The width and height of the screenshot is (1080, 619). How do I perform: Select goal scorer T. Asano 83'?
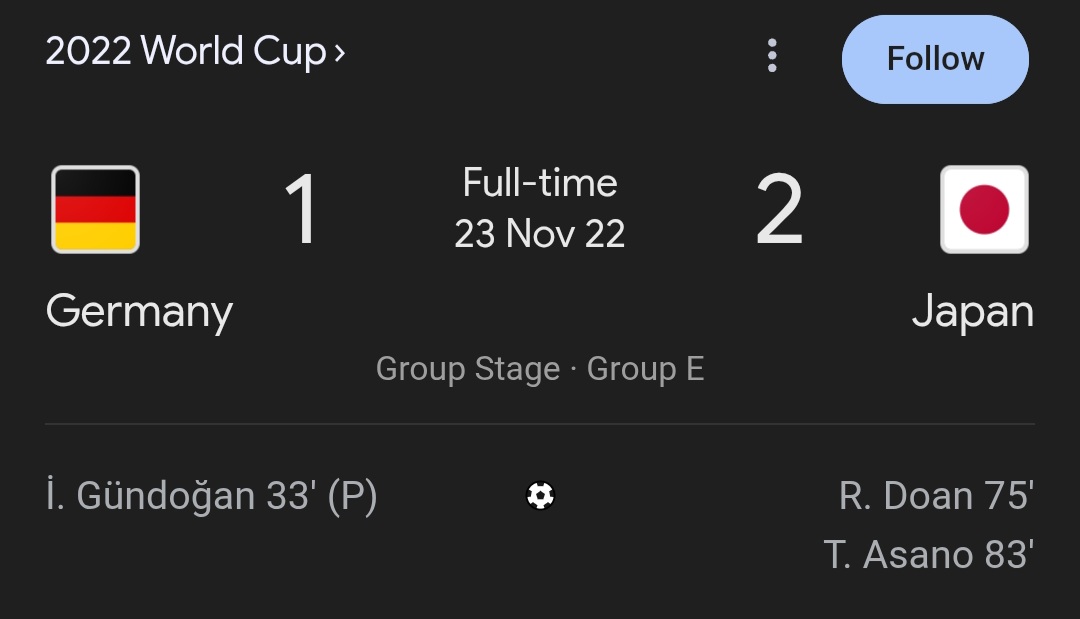(x=929, y=554)
